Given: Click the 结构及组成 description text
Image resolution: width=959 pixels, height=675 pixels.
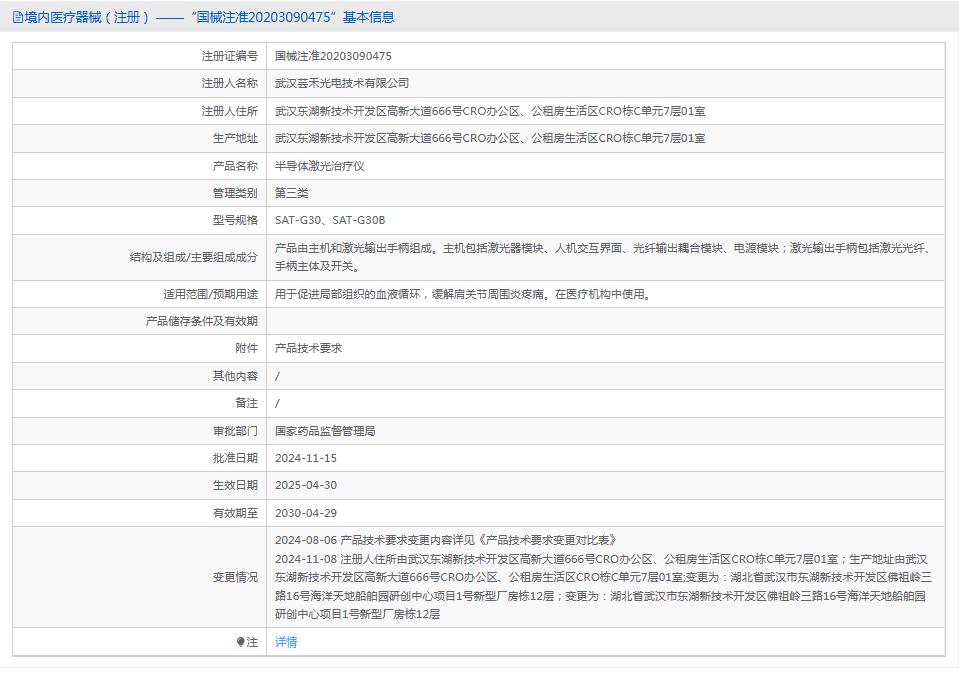Looking at the screenshot, I should (602, 257).
